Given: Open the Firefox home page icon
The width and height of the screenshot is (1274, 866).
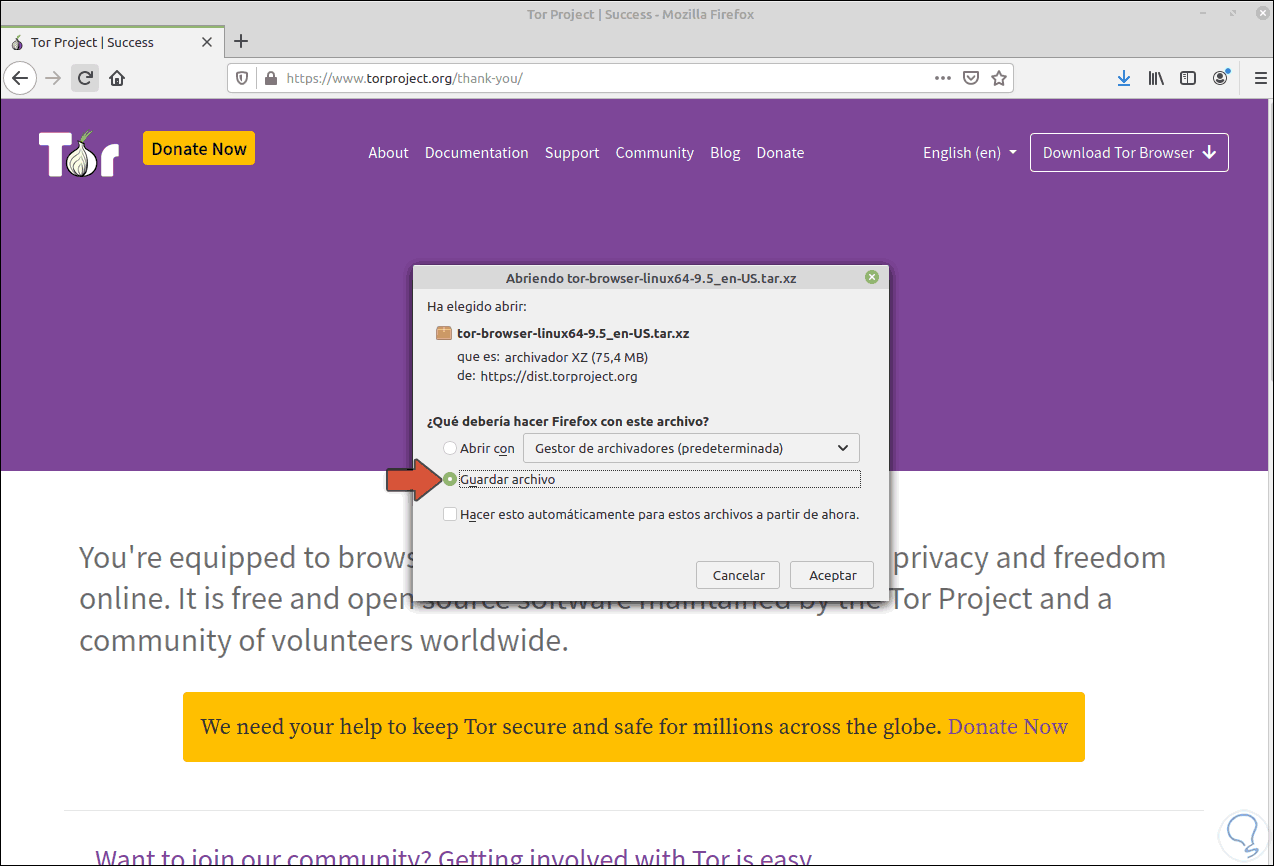Looking at the screenshot, I should pos(117,78).
